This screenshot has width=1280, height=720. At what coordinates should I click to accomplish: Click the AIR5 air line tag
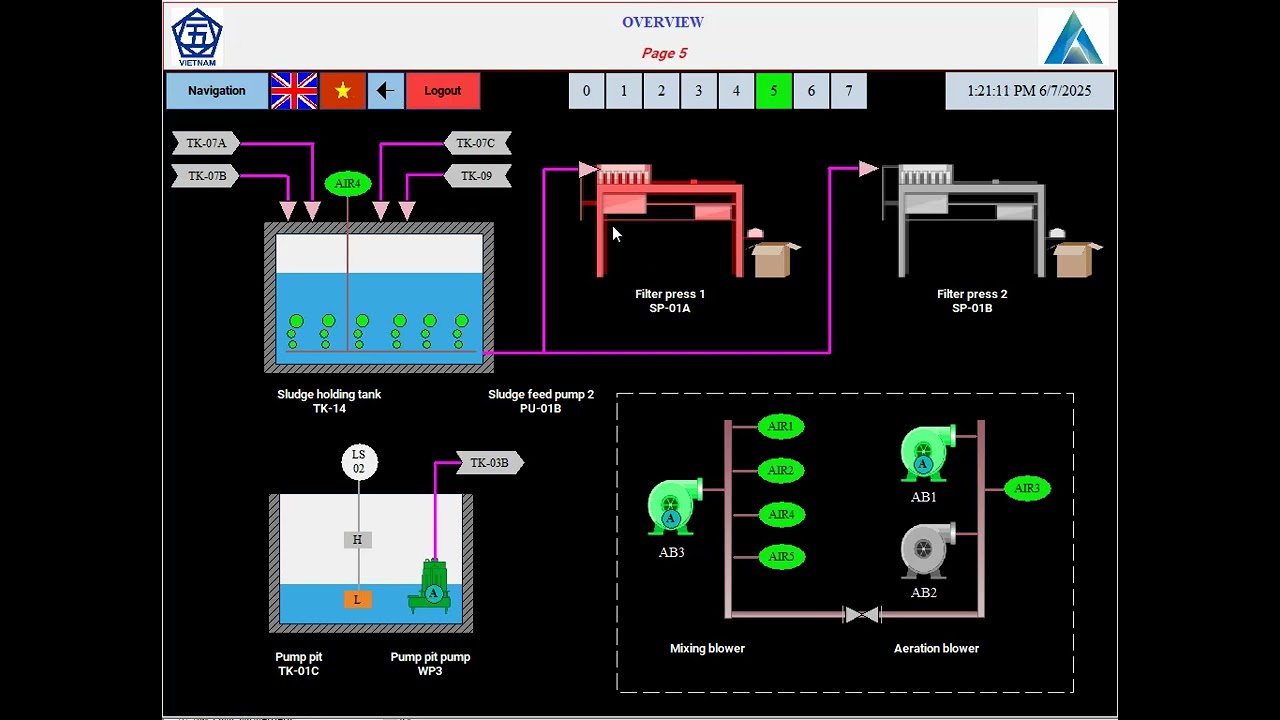point(781,557)
